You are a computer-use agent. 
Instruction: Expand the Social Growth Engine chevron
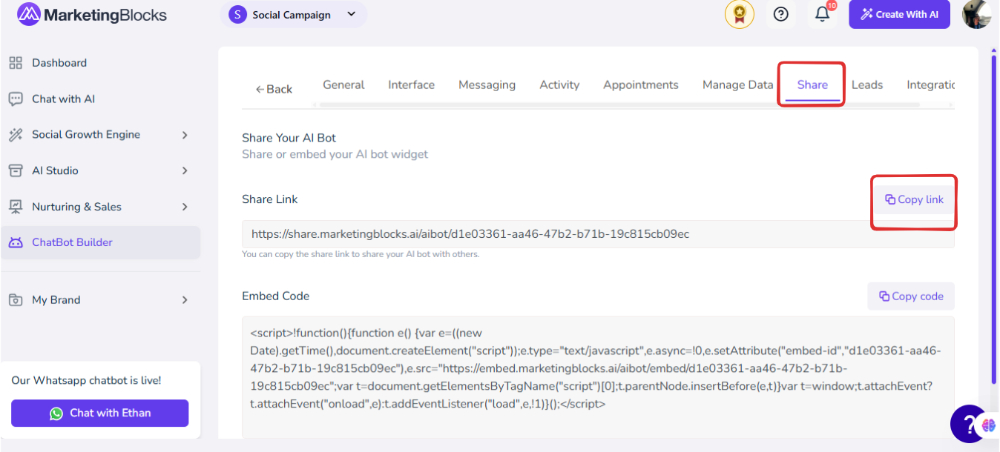185,135
